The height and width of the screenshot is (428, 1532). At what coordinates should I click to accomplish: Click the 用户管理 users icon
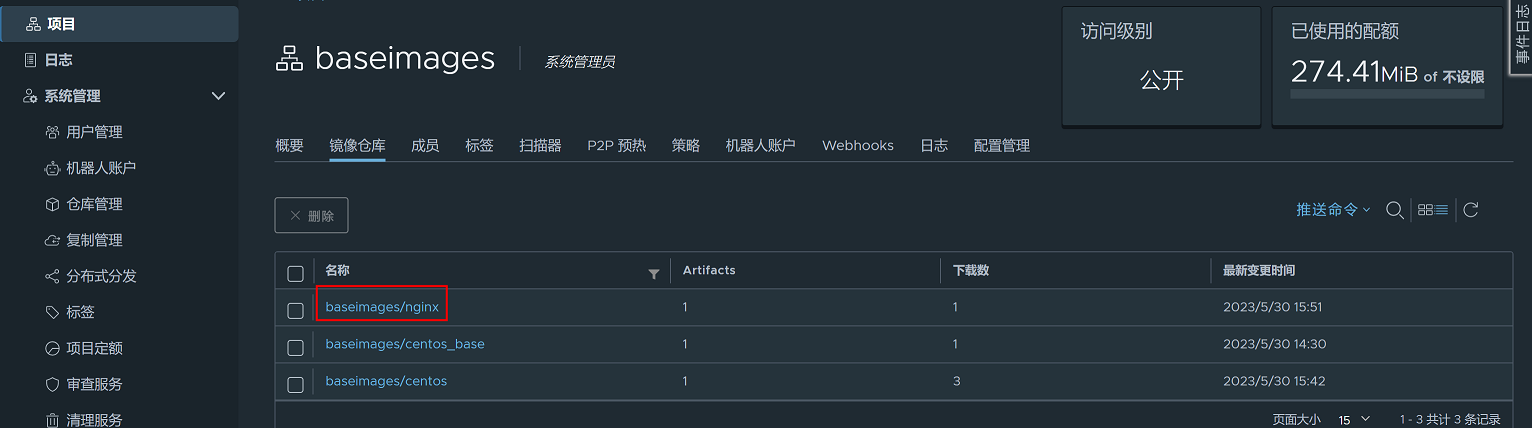[53, 132]
